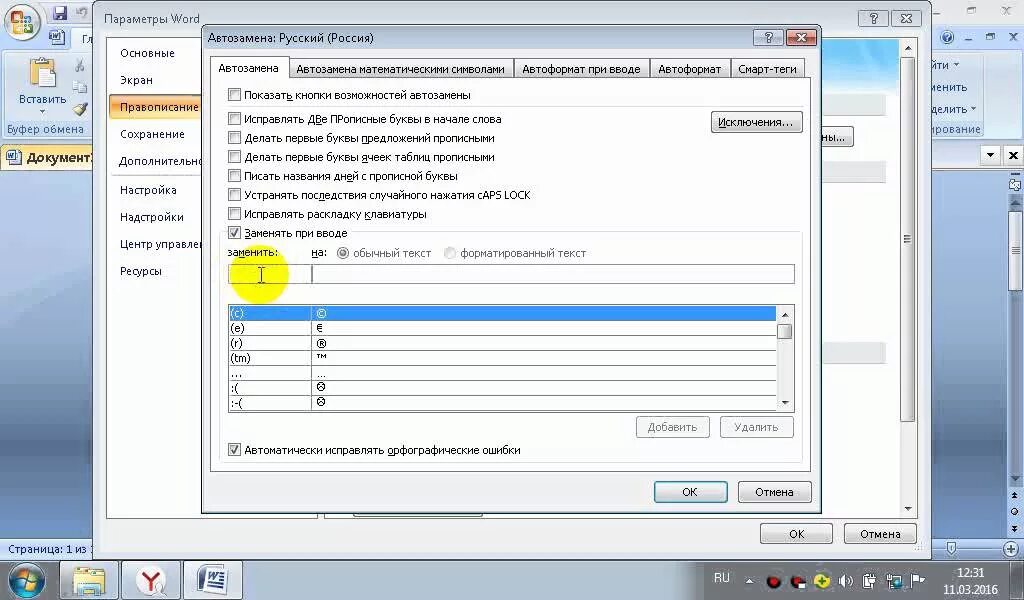The height and width of the screenshot is (600, 1024).
Task: Click the RU language indicator
Action: [x=722, y=578]
